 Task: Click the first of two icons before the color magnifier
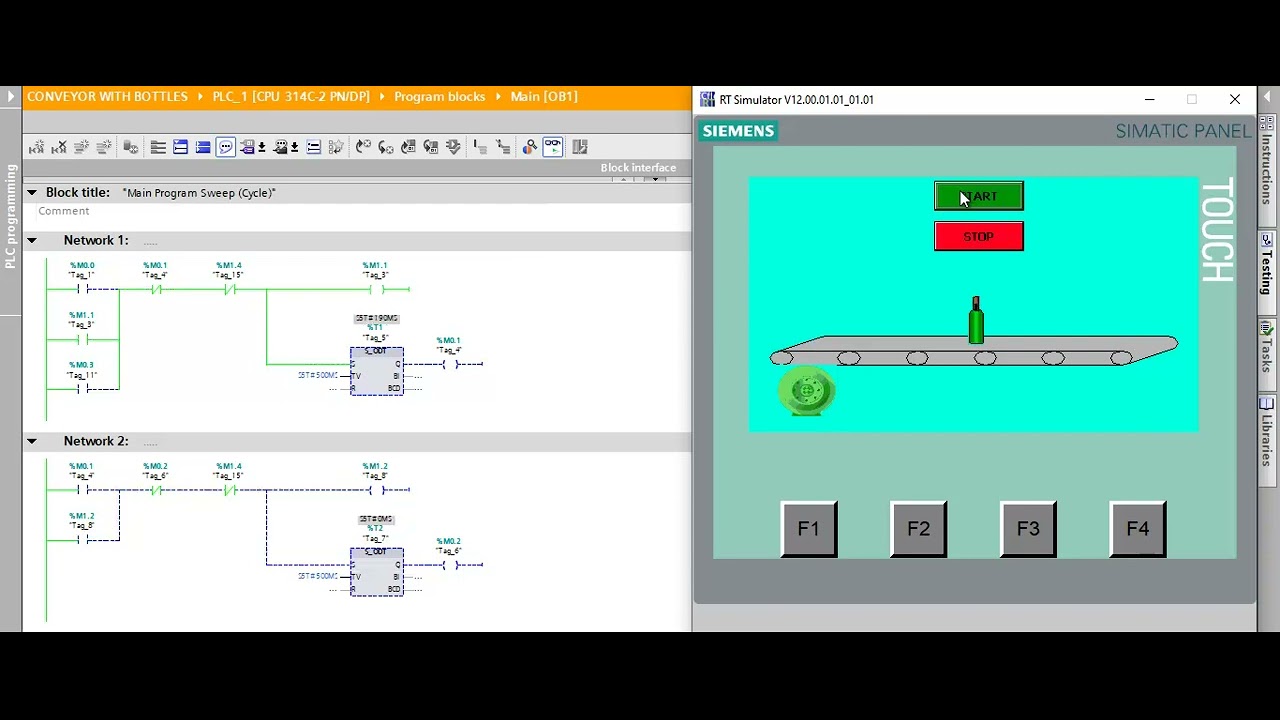479,147
